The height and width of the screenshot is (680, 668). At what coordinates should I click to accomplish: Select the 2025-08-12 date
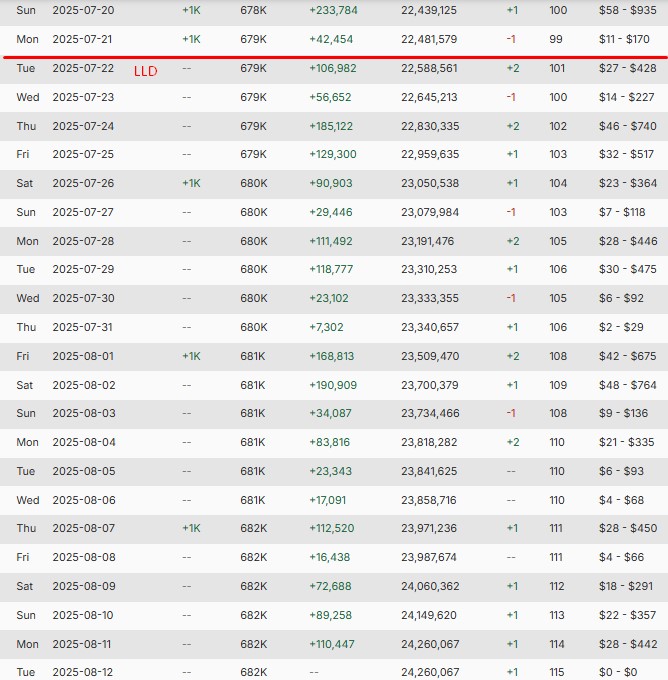click(82, 672)
